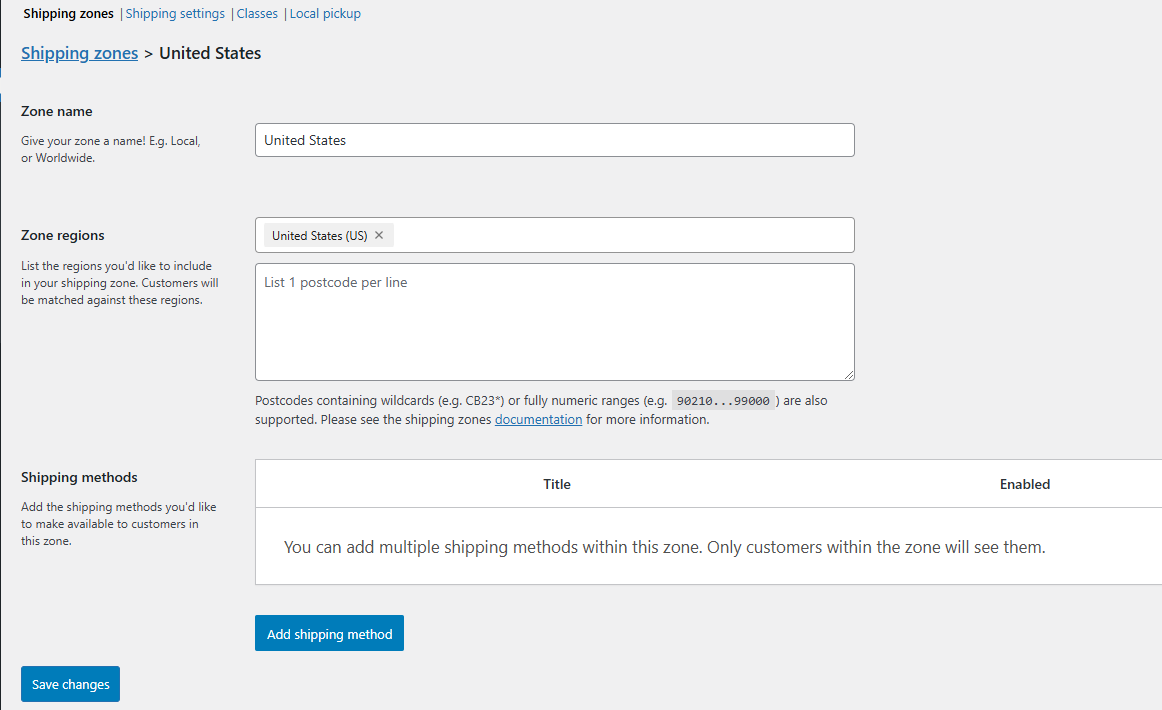
Task: Select the United States (US) tag label
Action: click(x=319, y=236)
